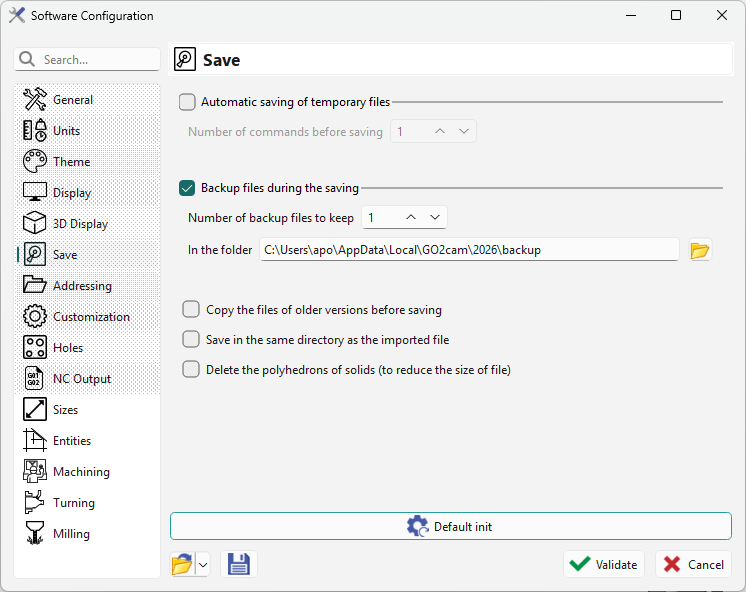Increase number of backup files to keep
The image size is (746, 592).
point(411,218)
